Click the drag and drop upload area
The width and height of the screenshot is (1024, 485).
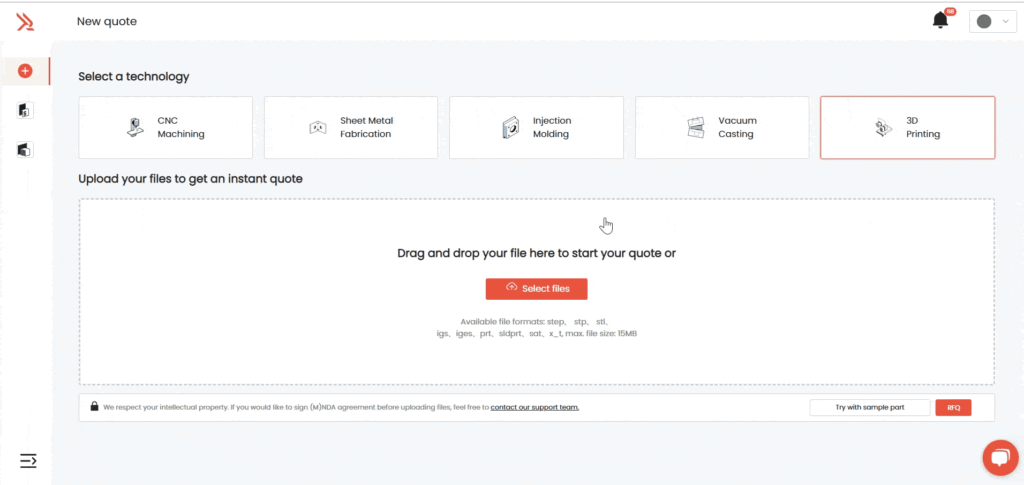[x=536, y=230]
